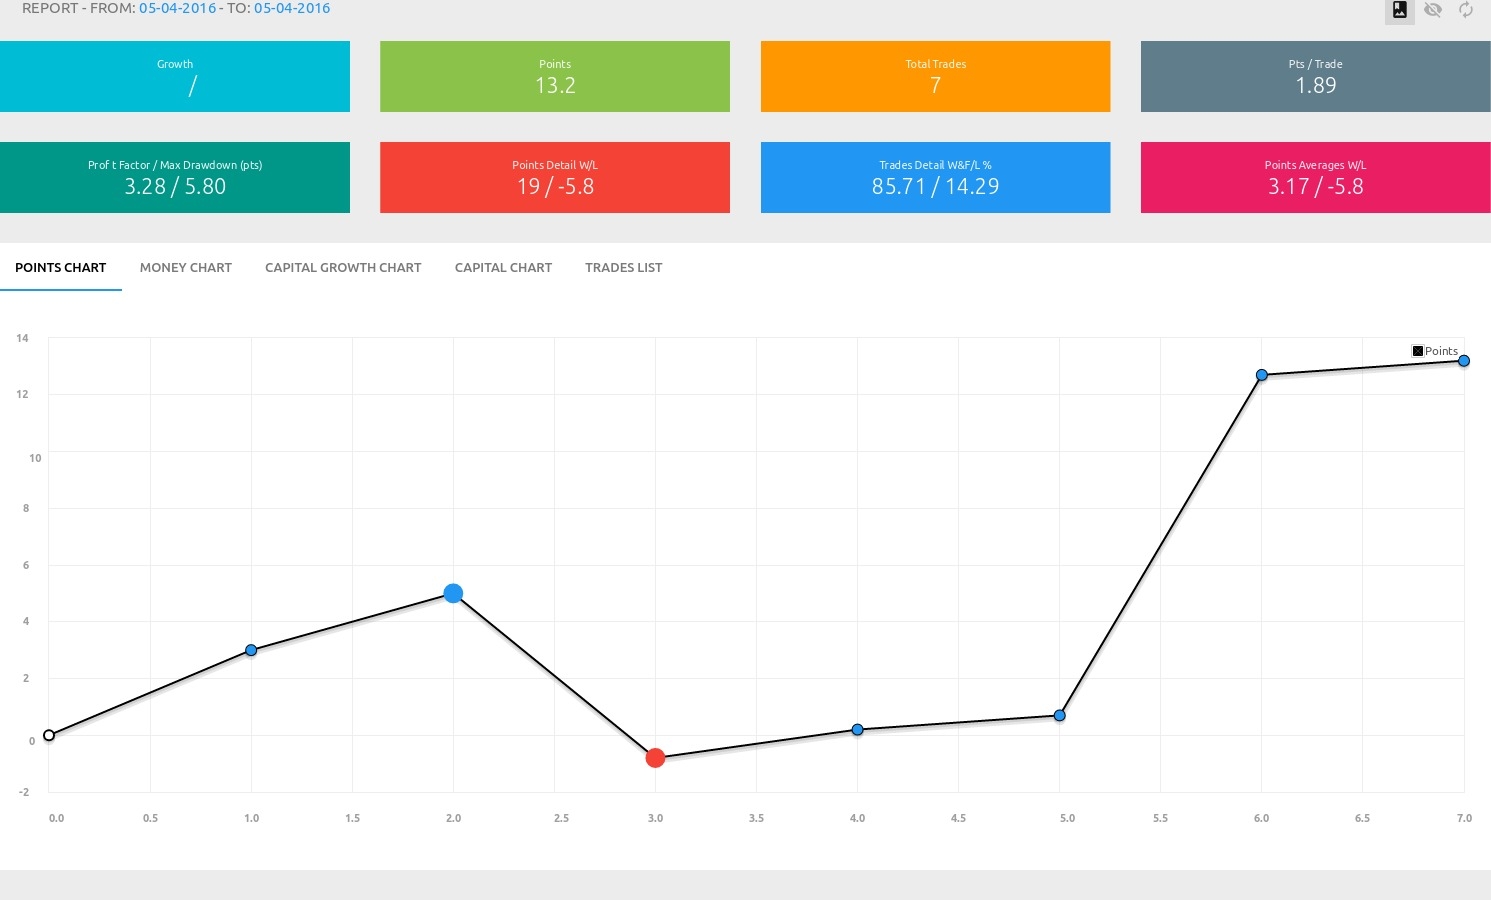The height and width of the screenshot is (900, 1491).
Task: Click the red Points Detail W/L card
Action: coord(555,177)
